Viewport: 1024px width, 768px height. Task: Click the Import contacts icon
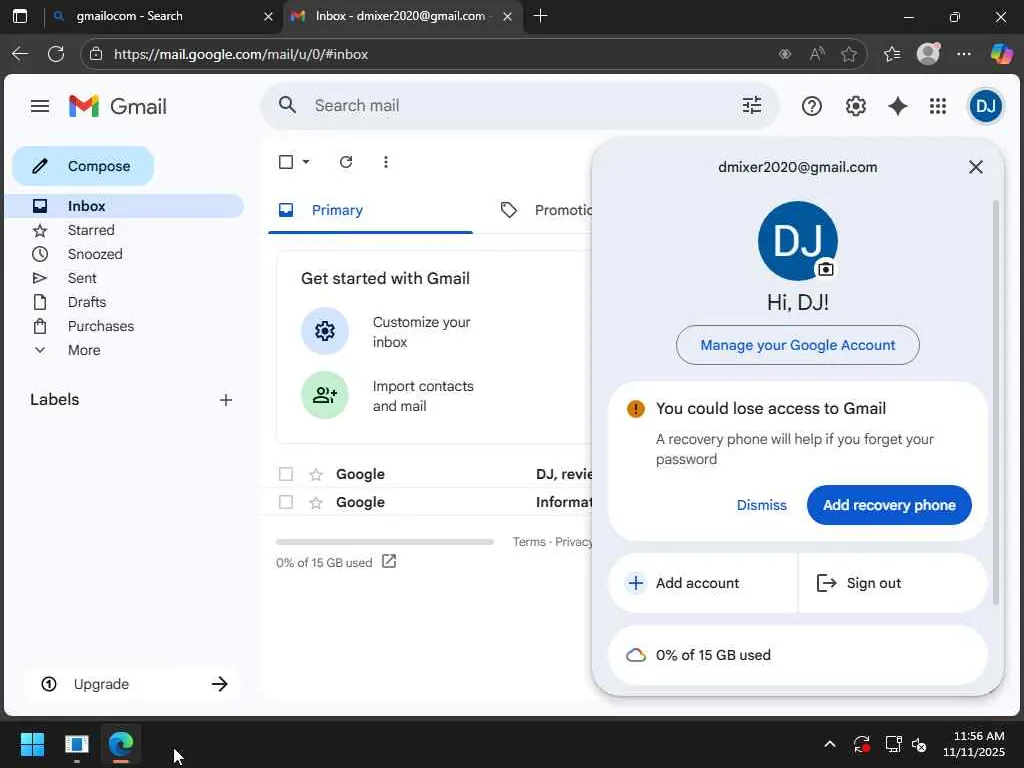pyautogui.click(x=325, y=395)
